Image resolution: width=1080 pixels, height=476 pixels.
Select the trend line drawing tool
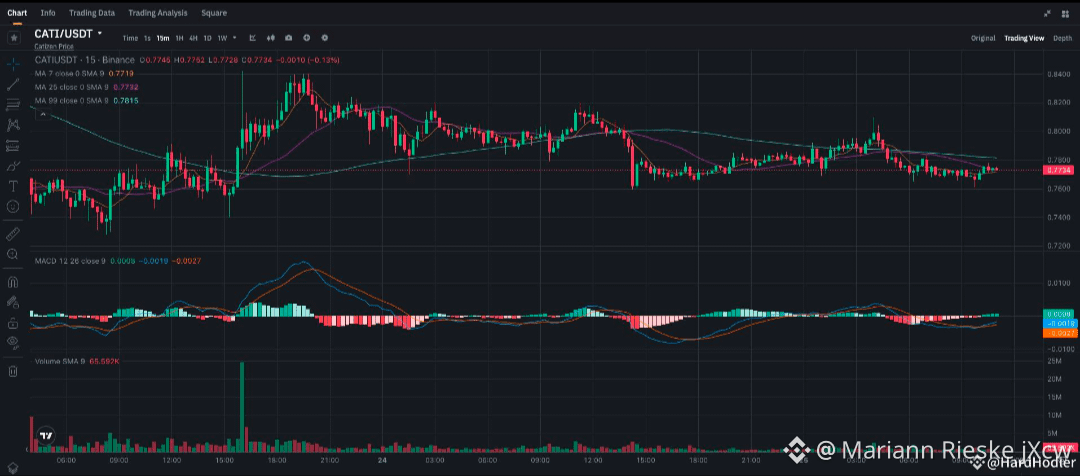[x=13, y=85]
